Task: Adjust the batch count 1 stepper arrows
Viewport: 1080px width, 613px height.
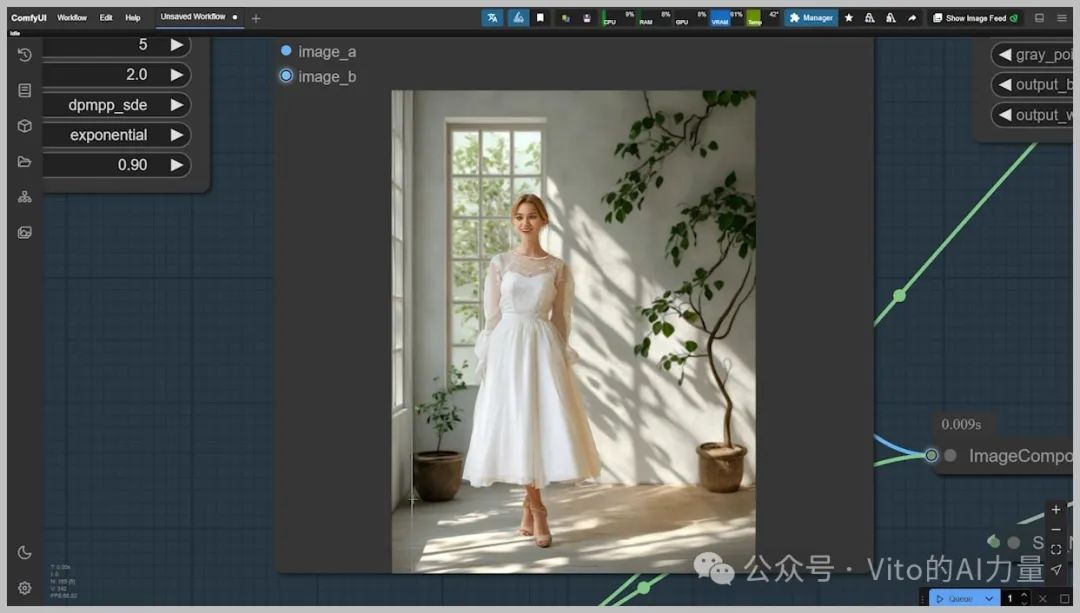Action: (1024, 599)
